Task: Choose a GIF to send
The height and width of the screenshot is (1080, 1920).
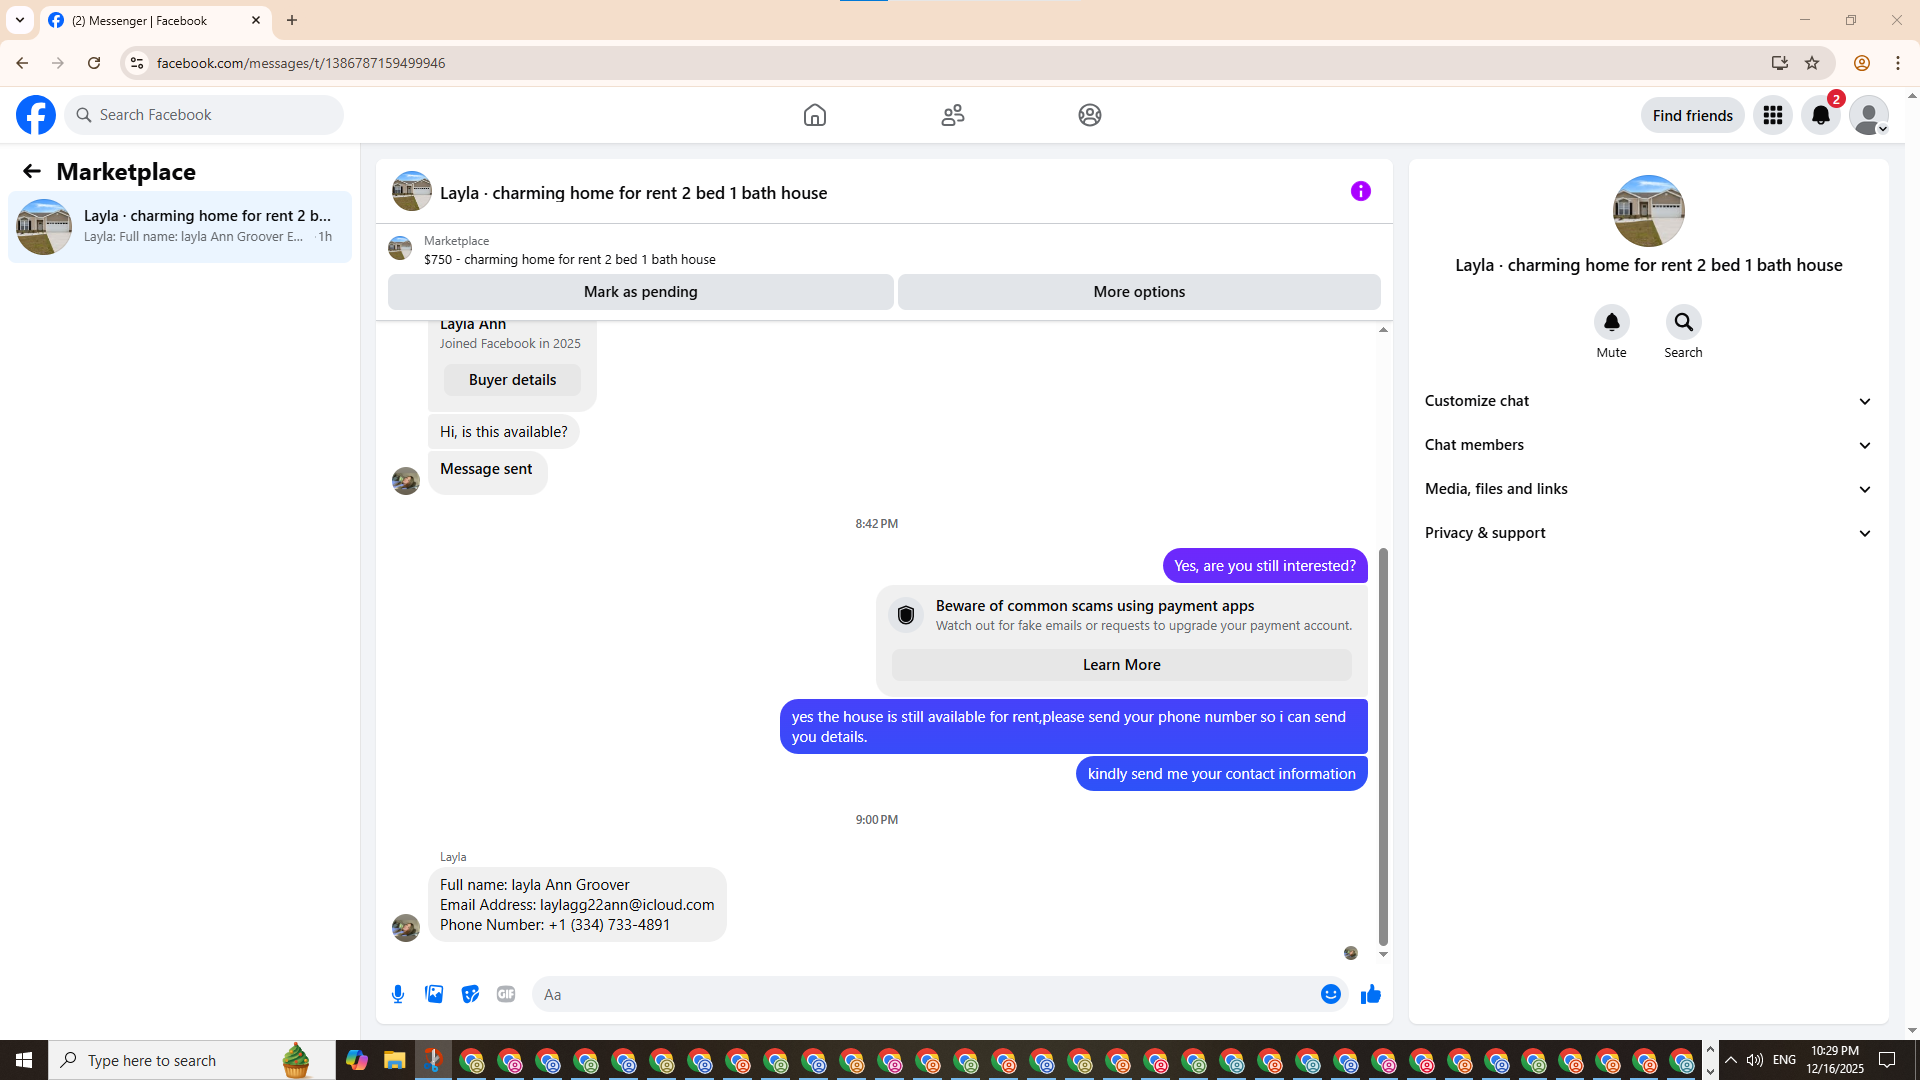Action: [x=506, y=994]
